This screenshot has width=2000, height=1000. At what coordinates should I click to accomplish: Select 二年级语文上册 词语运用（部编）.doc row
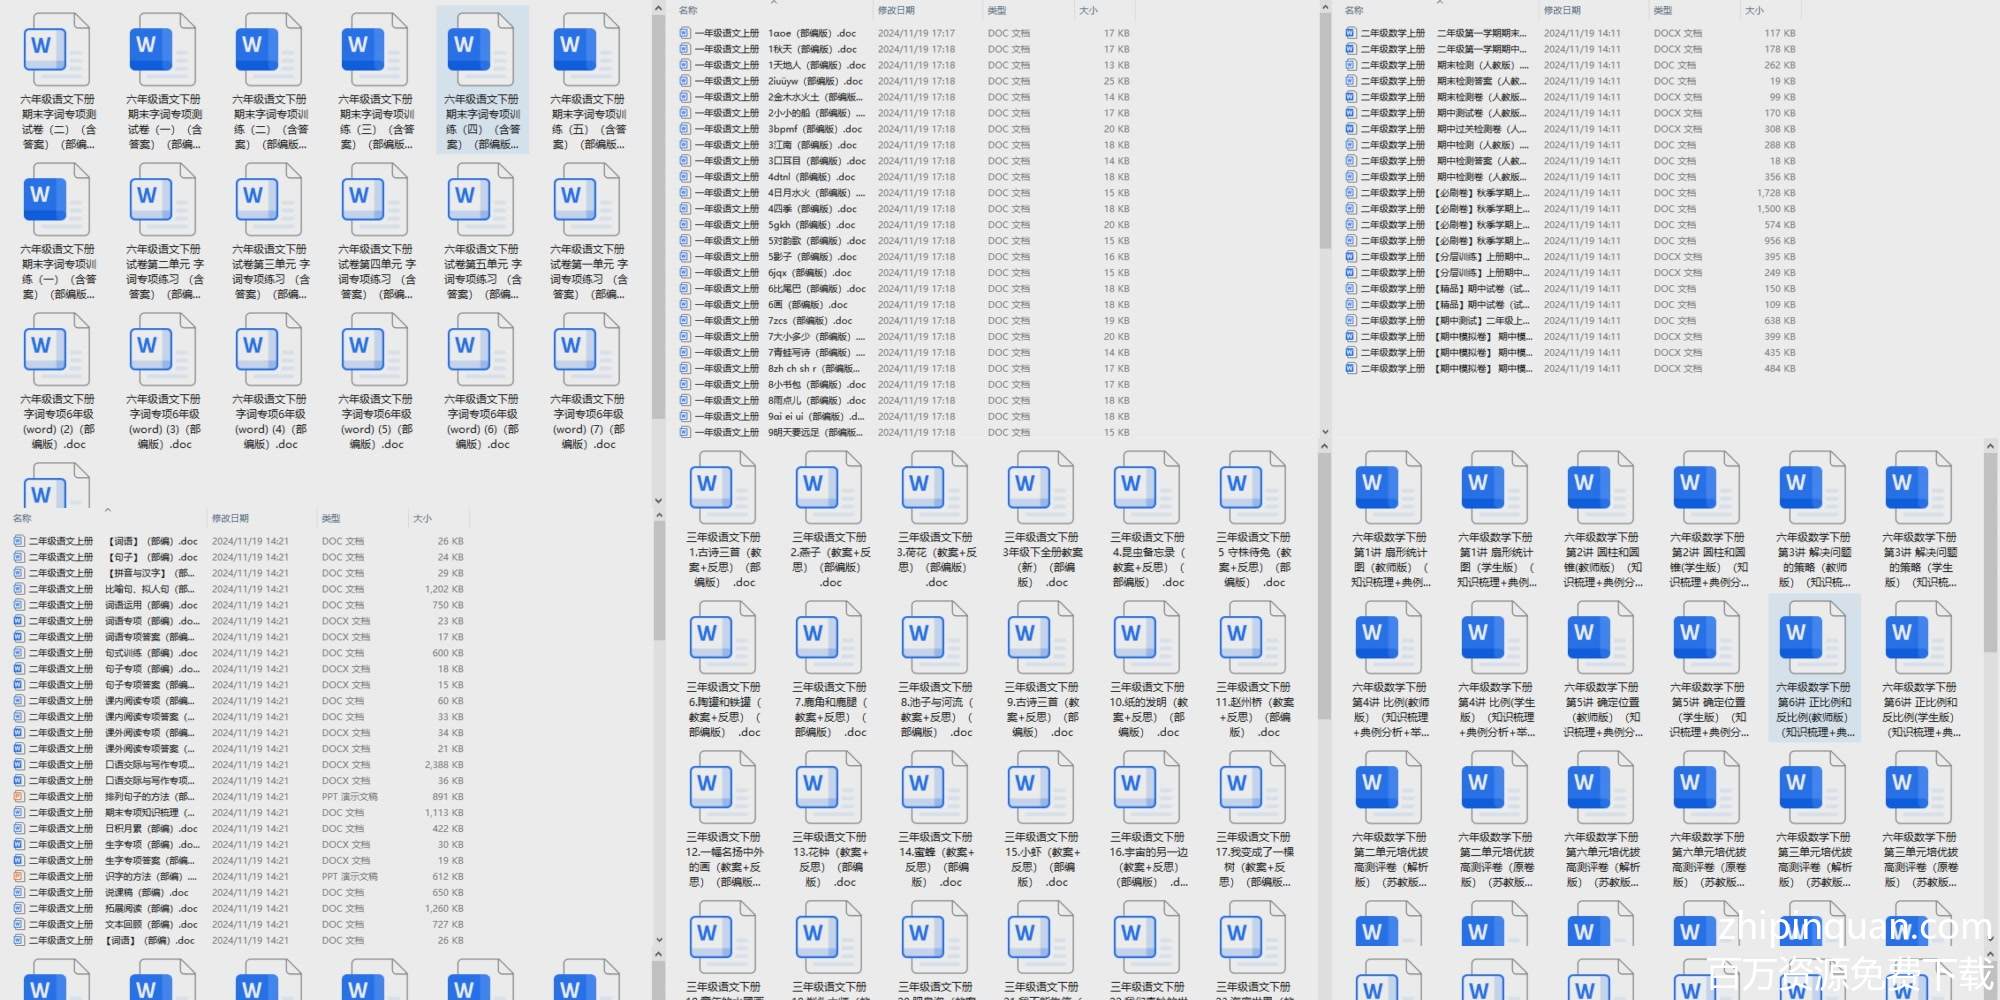pos(239,605)
